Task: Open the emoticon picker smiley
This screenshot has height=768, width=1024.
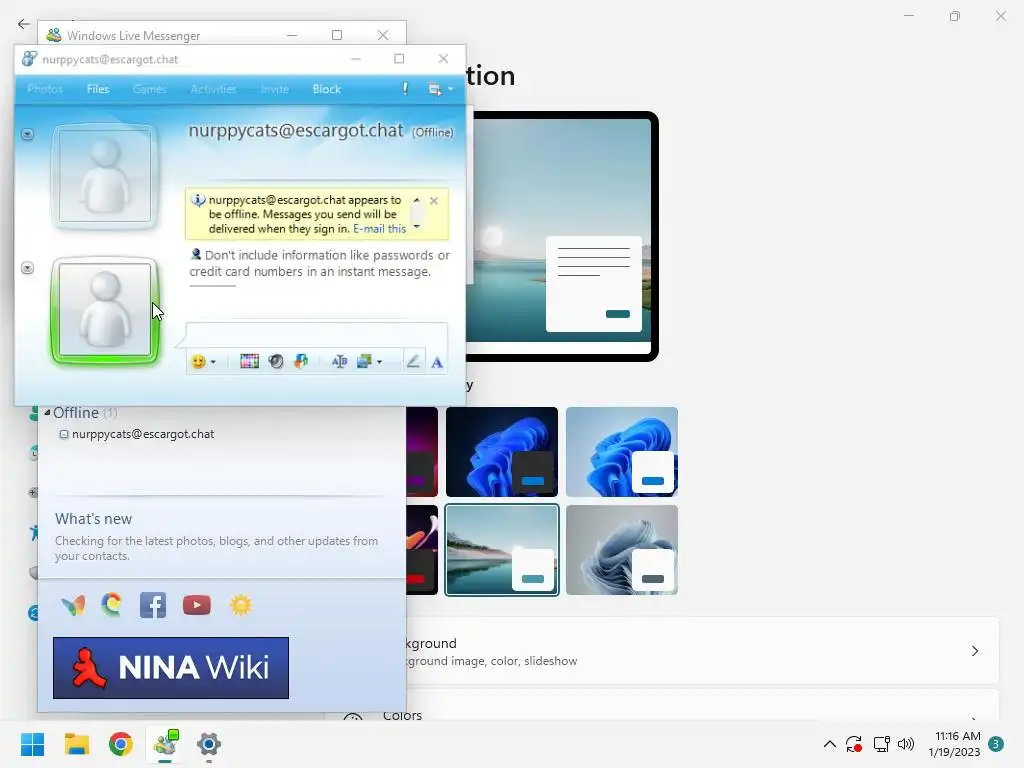Action: point(198,361)
